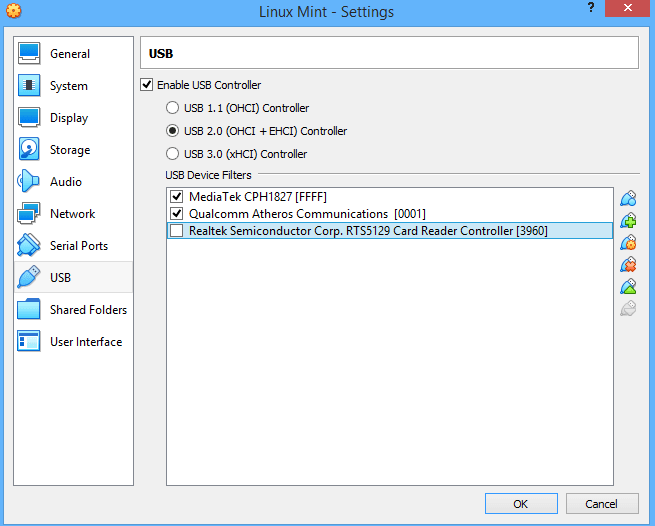Uncheck Enable USB Controller

click(147, 85)
